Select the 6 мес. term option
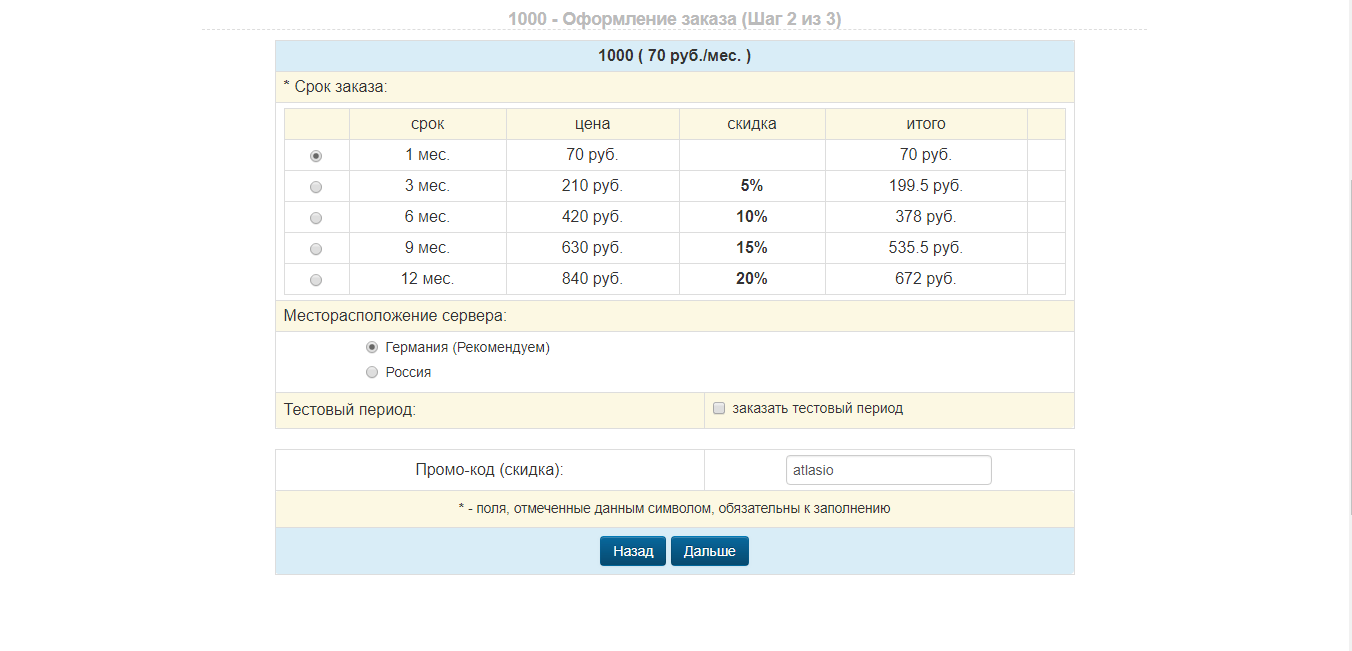Screen dimensions: 1352x651 pos(316,218)
